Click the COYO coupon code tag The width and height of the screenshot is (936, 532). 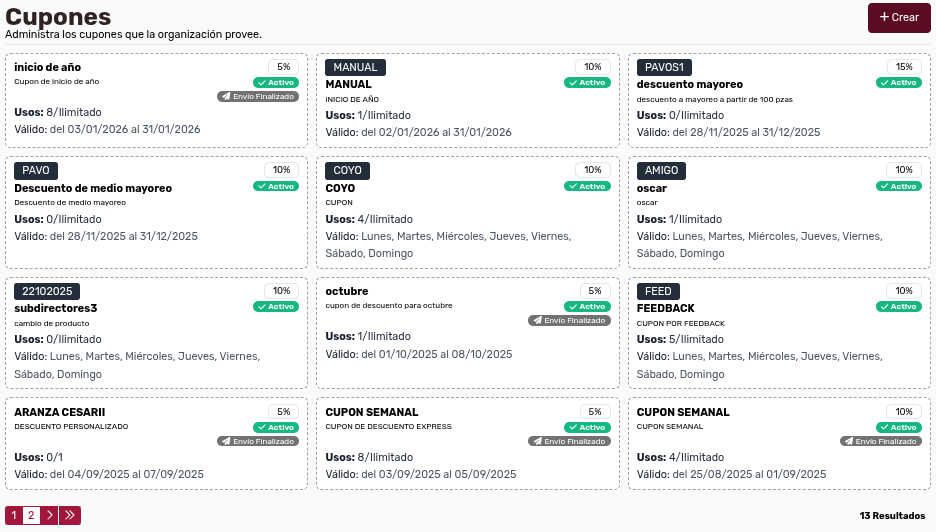coord(347,171)
